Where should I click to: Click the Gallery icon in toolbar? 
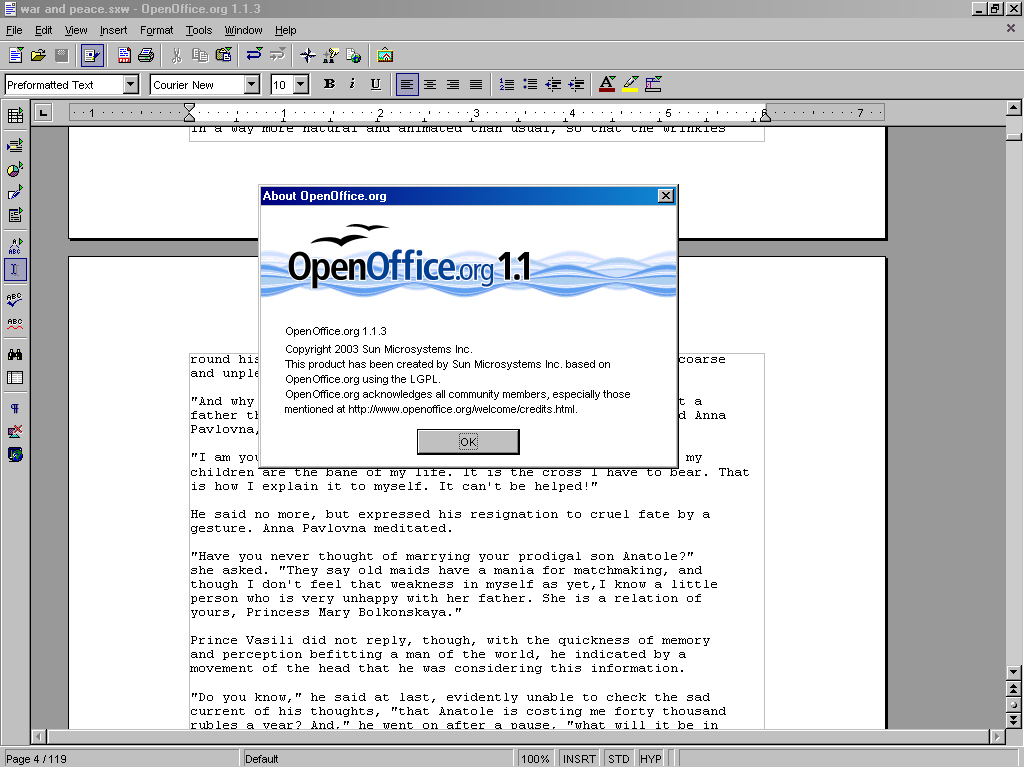point(385,55)
